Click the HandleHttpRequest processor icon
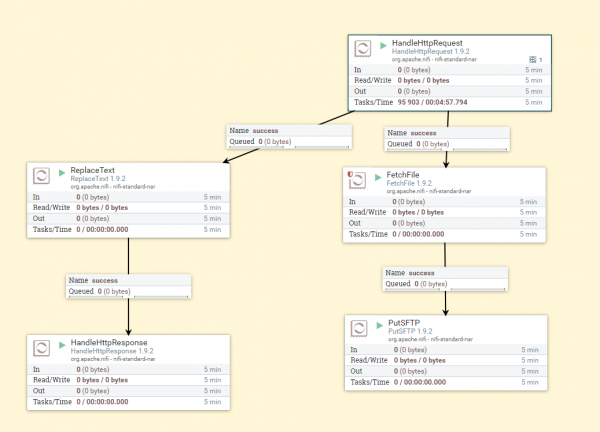 click(x=363, y=49)
